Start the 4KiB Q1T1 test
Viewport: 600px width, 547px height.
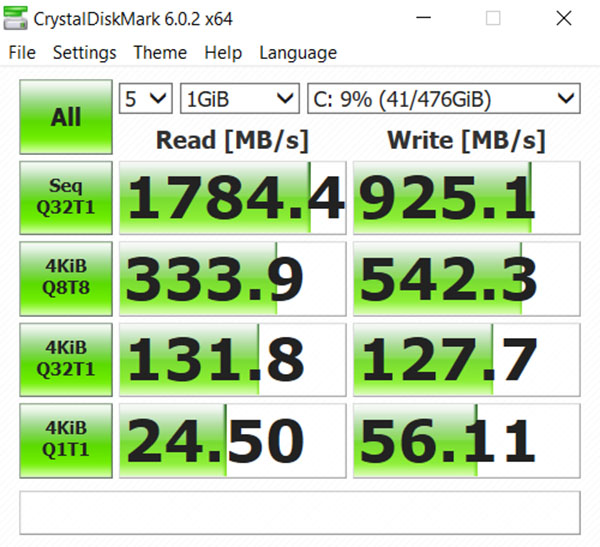pos(66,440)
